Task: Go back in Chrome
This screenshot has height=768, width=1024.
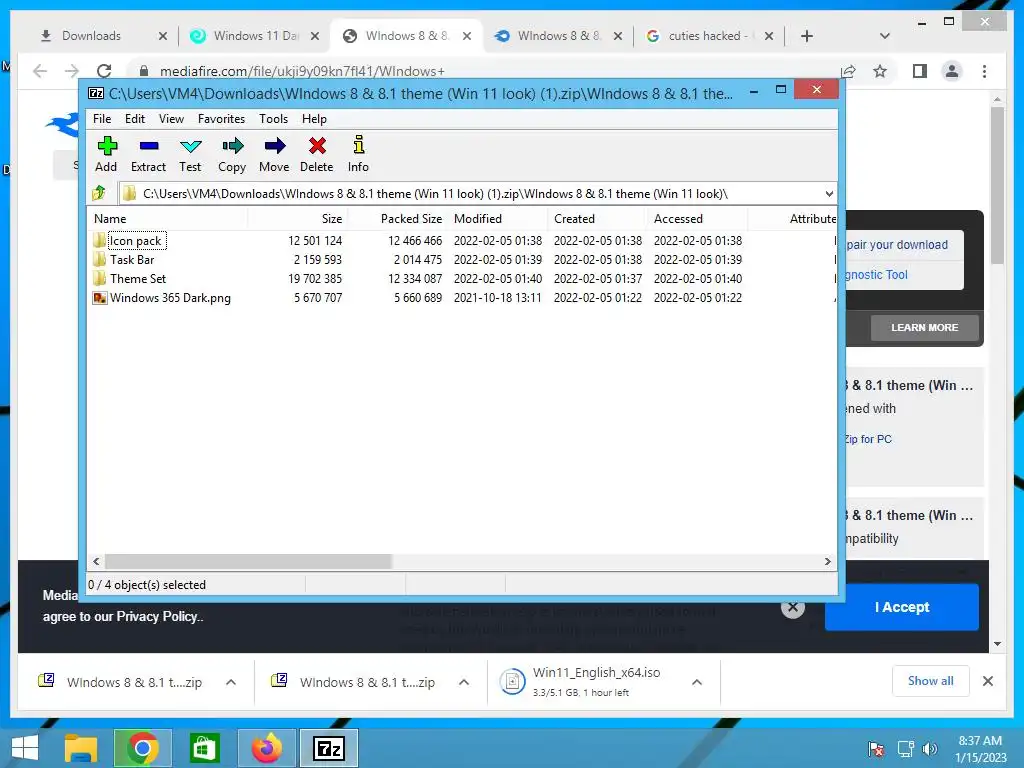Action: point(40,71)
